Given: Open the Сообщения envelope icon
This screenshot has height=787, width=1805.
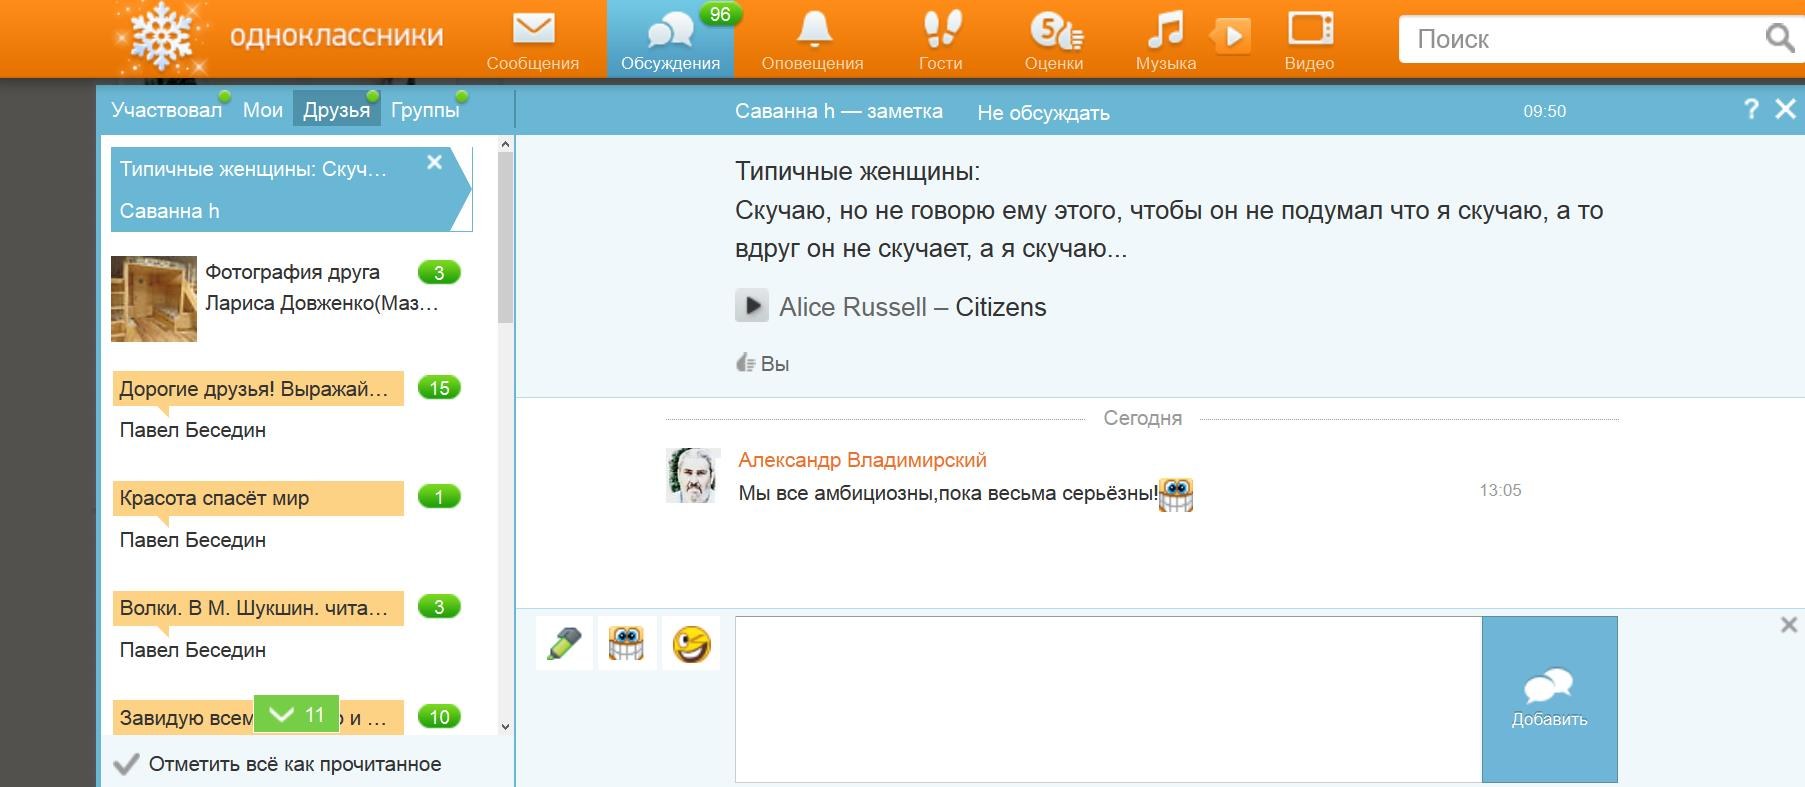Looking at the screenshot, I should click(533, 30).
